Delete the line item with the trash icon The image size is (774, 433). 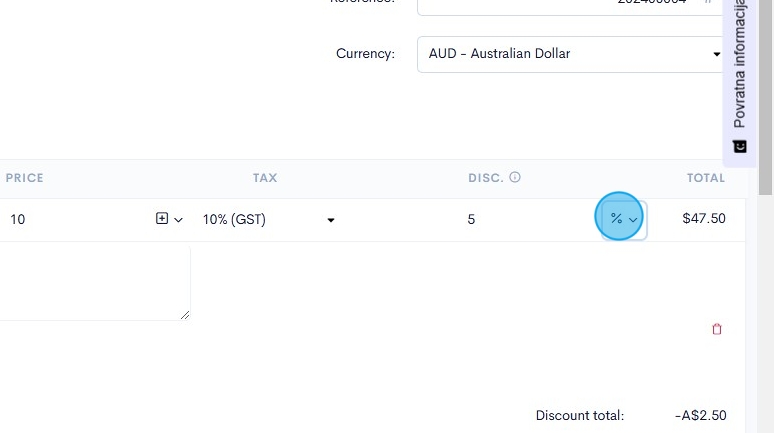point(716,329)
